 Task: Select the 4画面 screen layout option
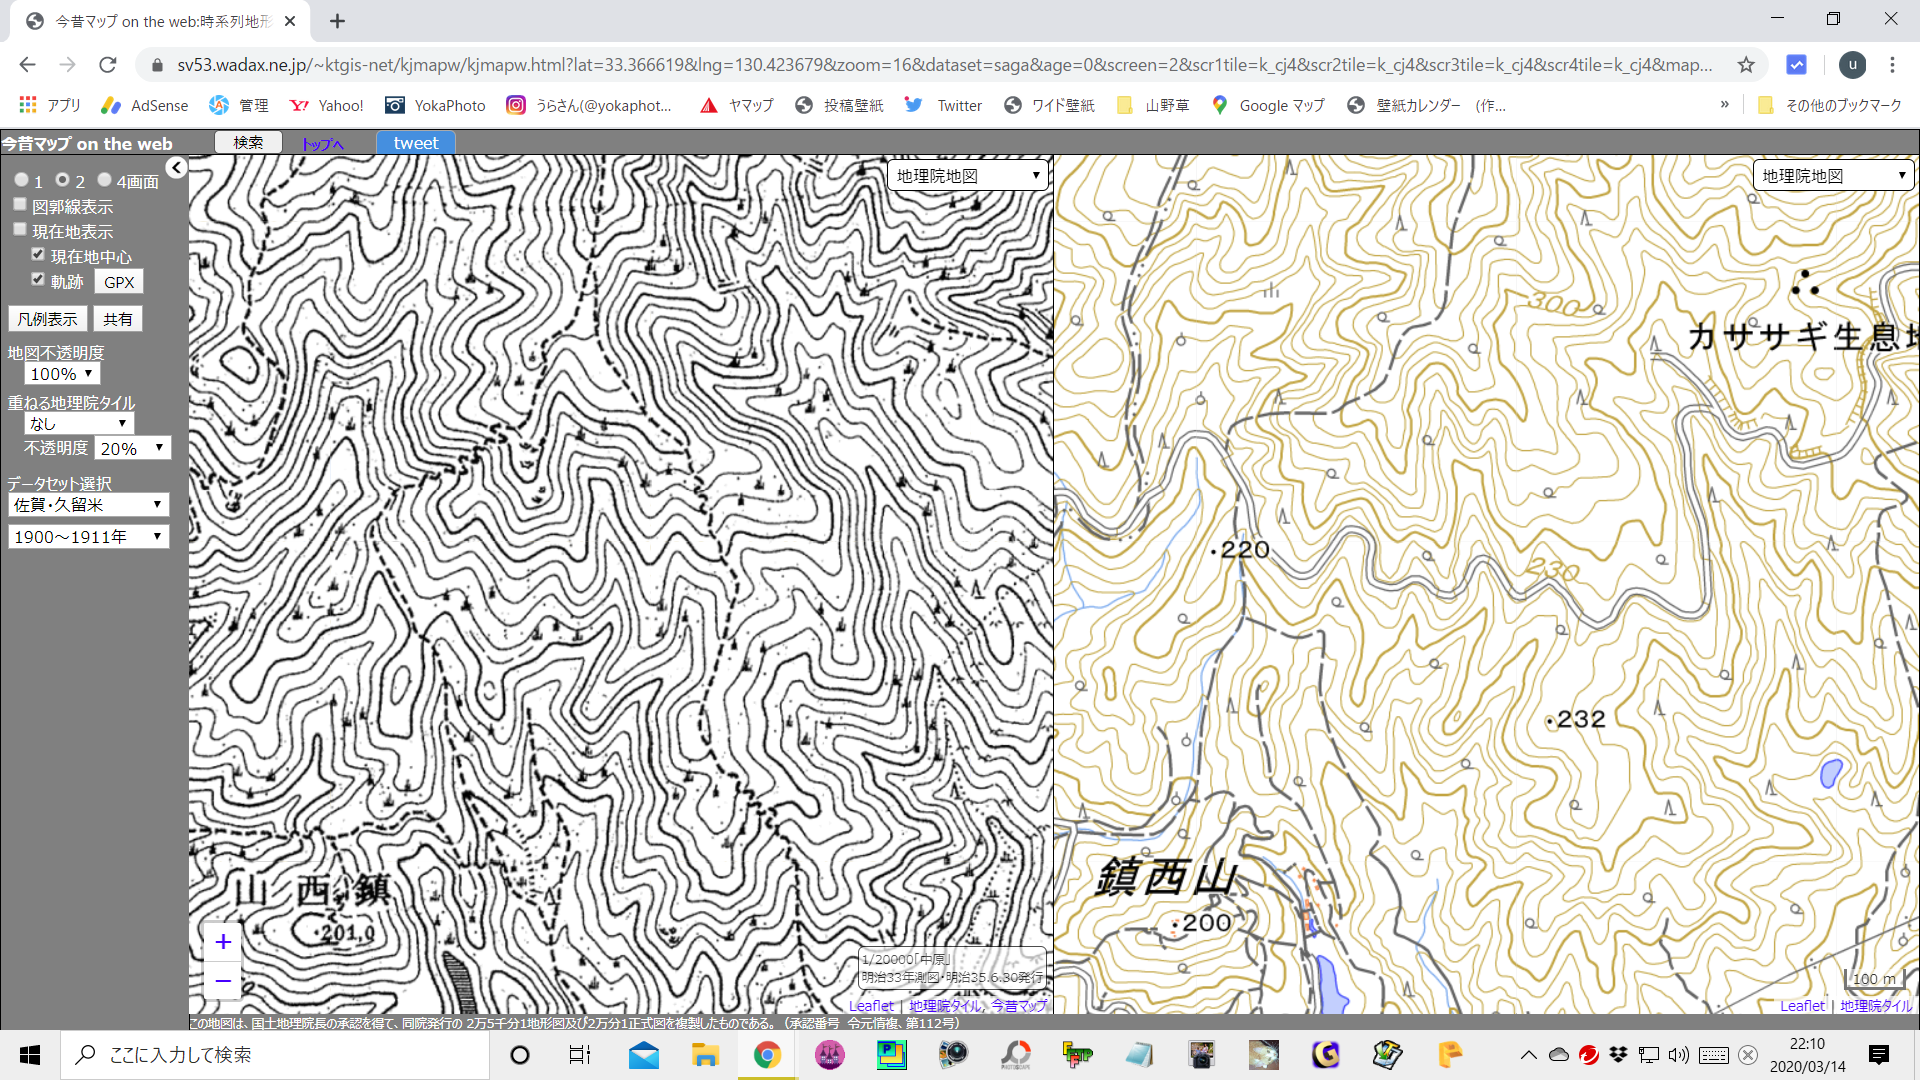pos(104,180)
